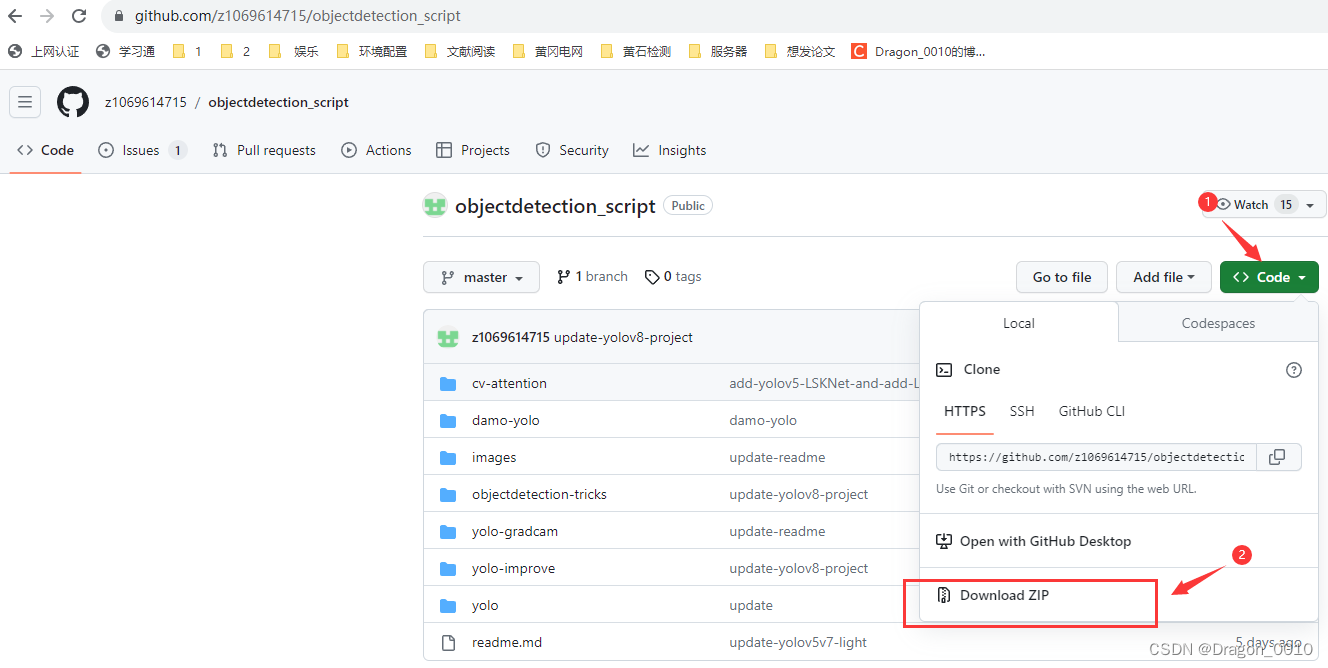Open the hamburger navigation menu
1328x668 pixels.
pyautogui.click(x=25, y=102)
